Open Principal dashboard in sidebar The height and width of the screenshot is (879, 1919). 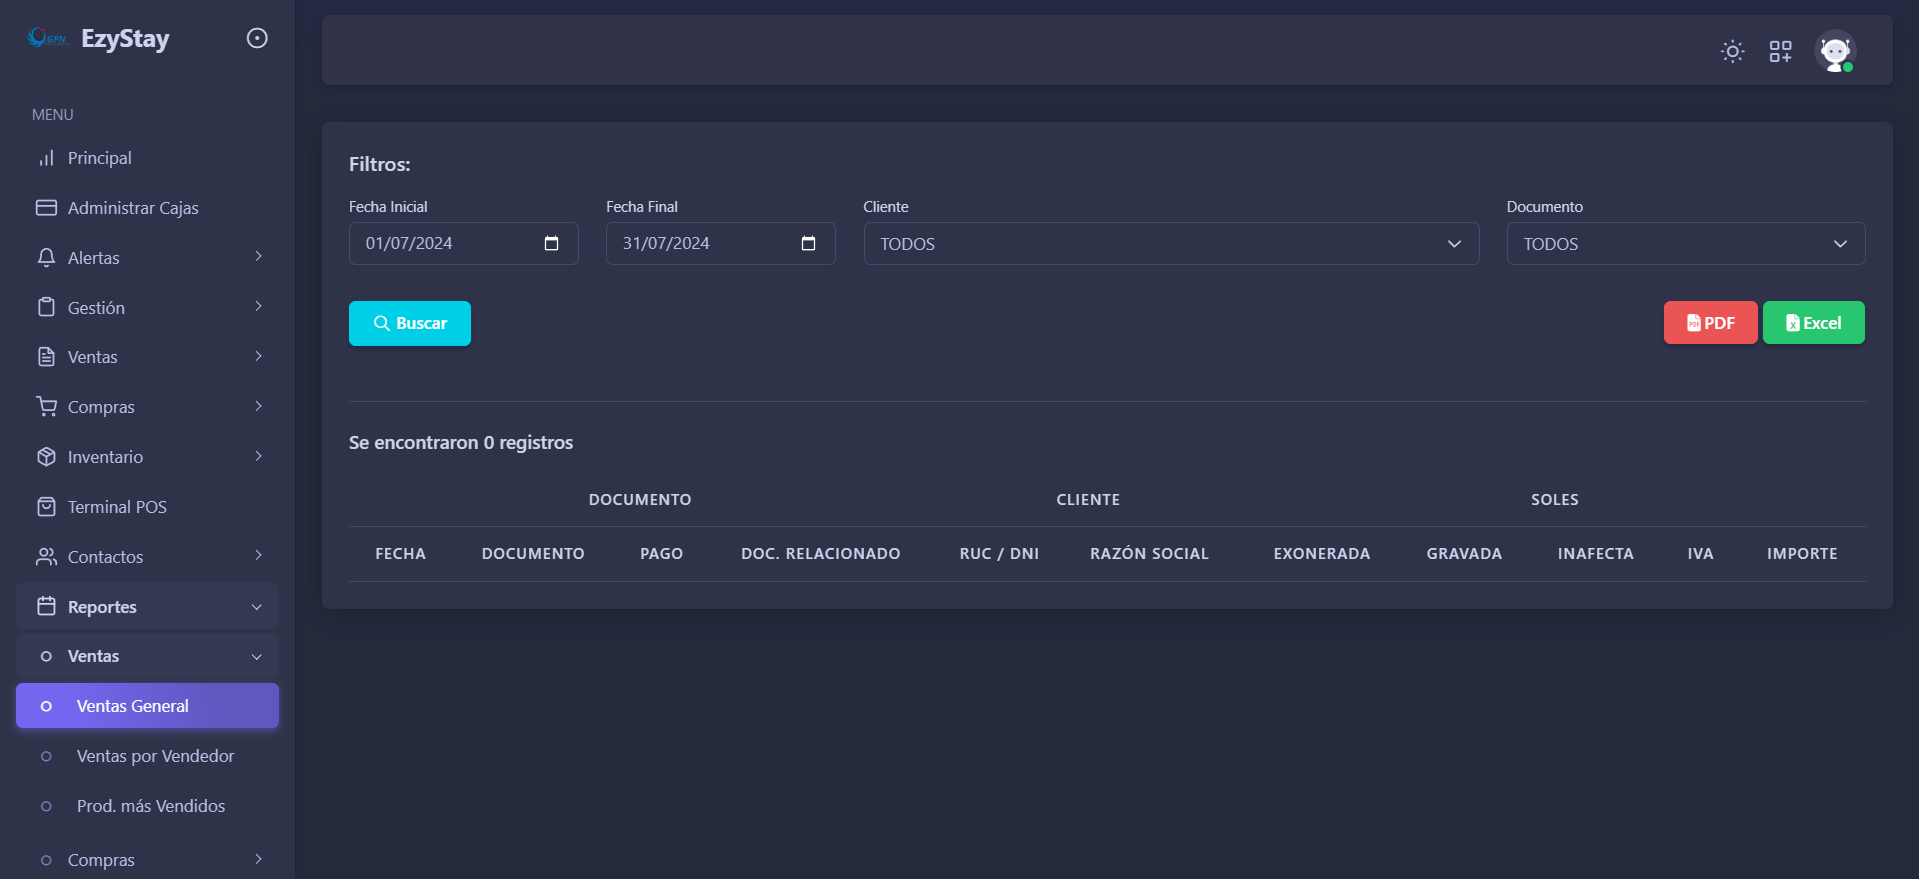(x=99, y=158)
